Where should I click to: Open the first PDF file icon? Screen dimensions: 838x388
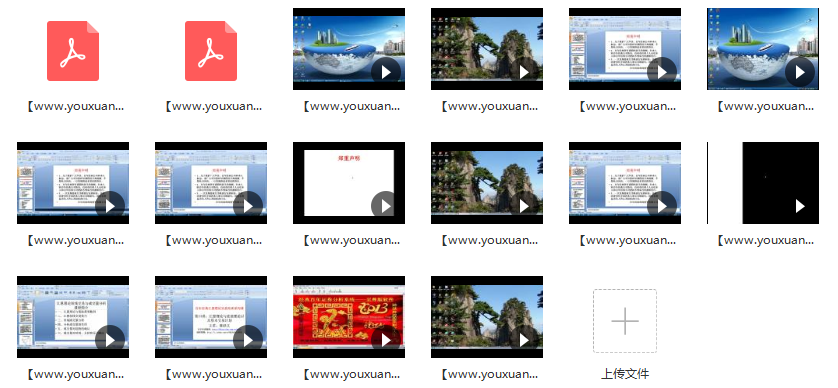click(x=73, y=51)
